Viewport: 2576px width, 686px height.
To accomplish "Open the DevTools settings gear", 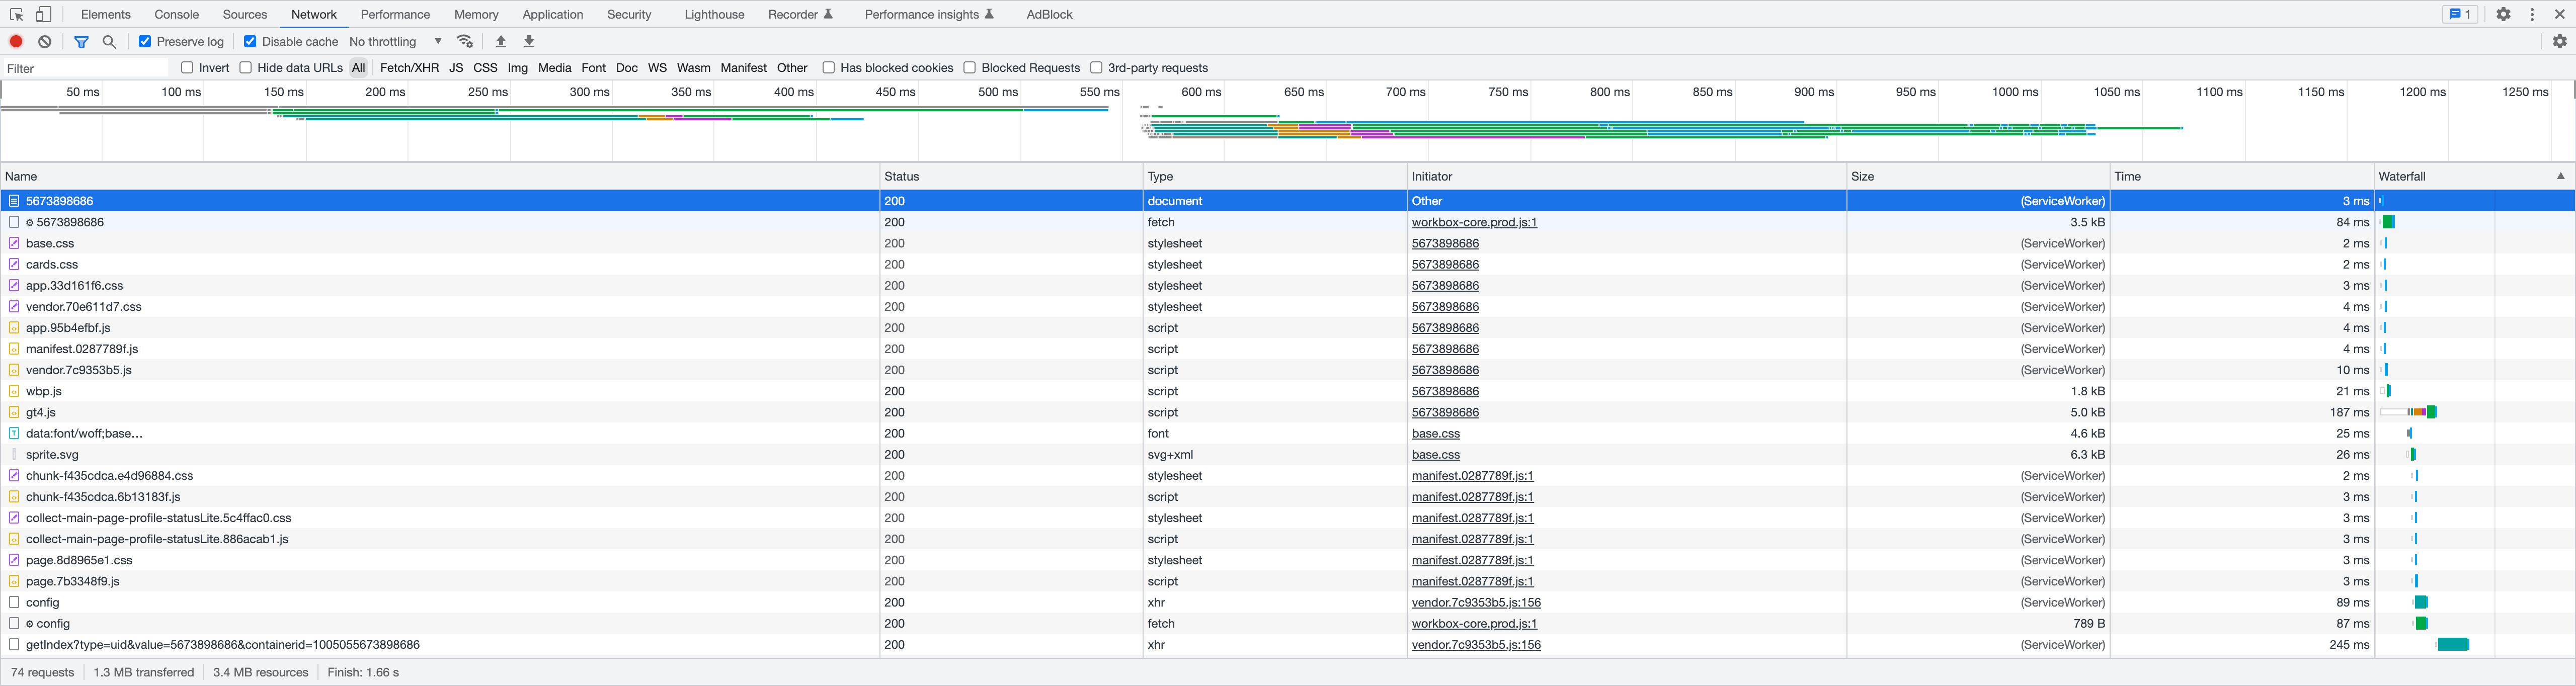I will tap(2503, 14).
